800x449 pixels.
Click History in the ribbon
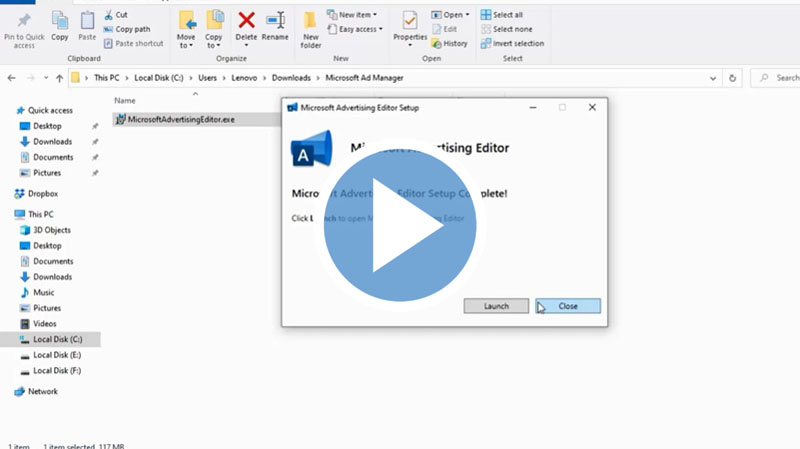[449, 43]
